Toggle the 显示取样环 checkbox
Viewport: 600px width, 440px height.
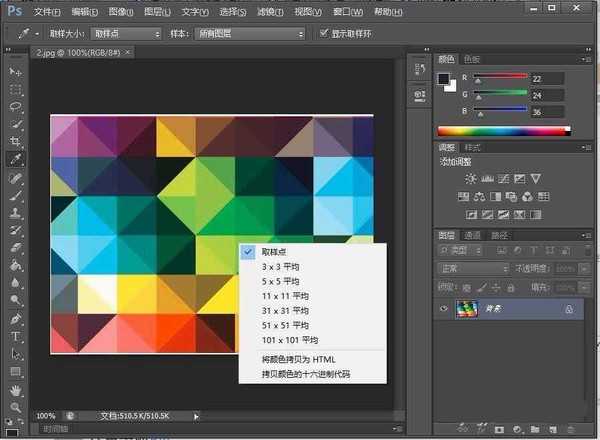pyautogui.click(x=323, y=33)
